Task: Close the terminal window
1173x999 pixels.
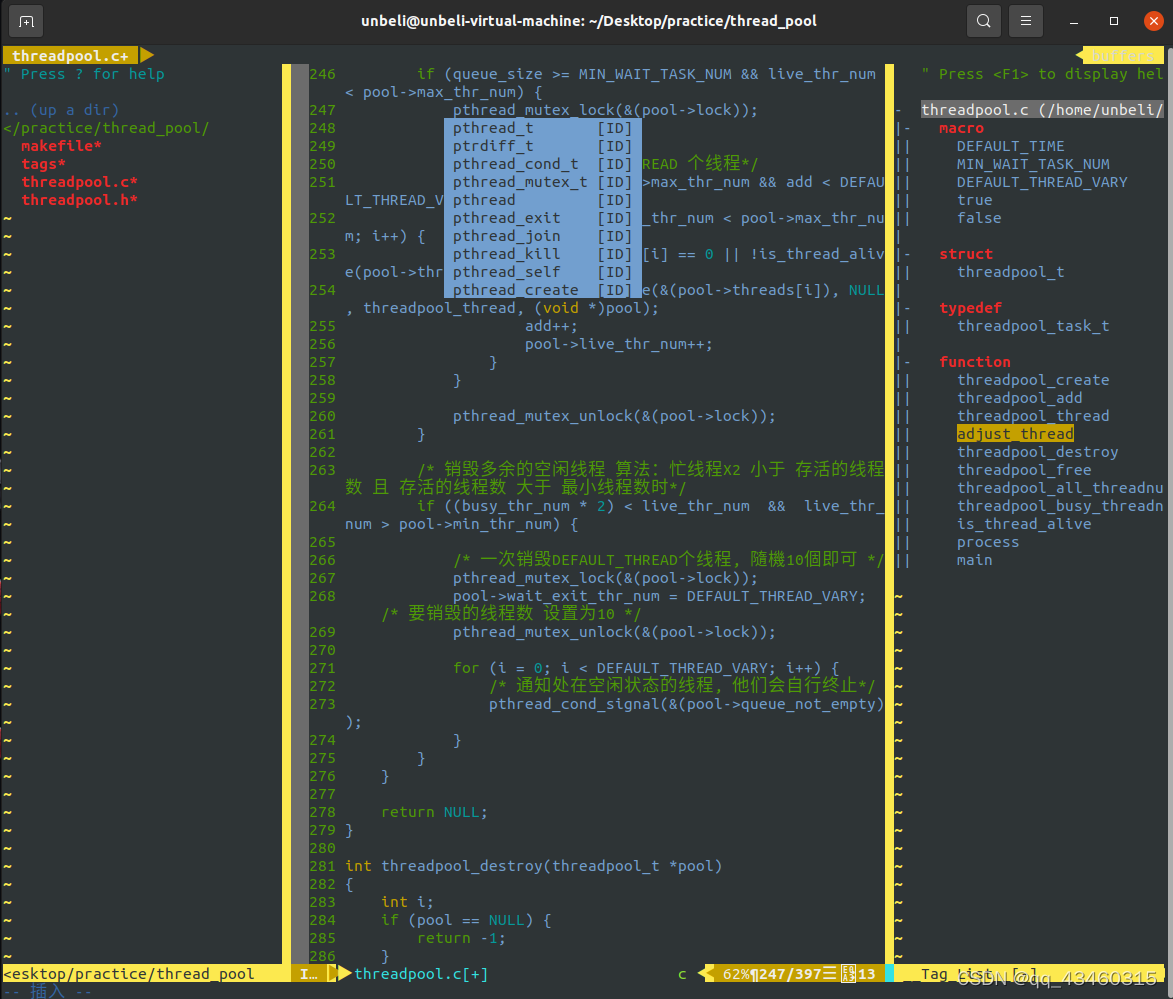Action: pyautogui.click(x=1154, y=21)
